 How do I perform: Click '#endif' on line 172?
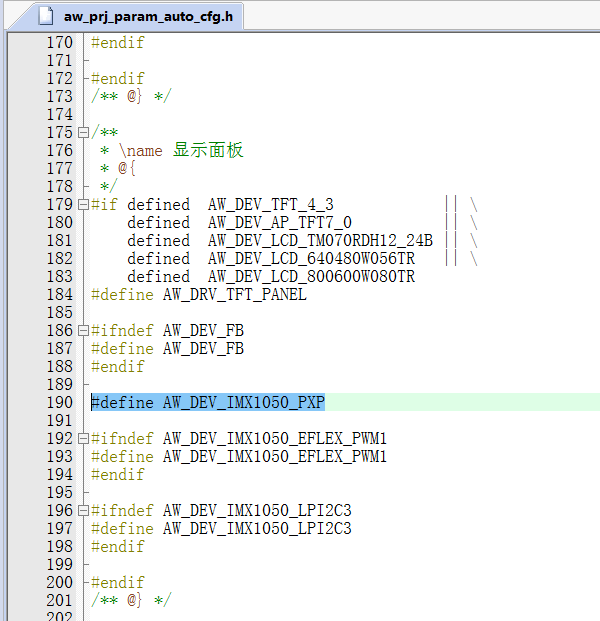coord(118,78)
